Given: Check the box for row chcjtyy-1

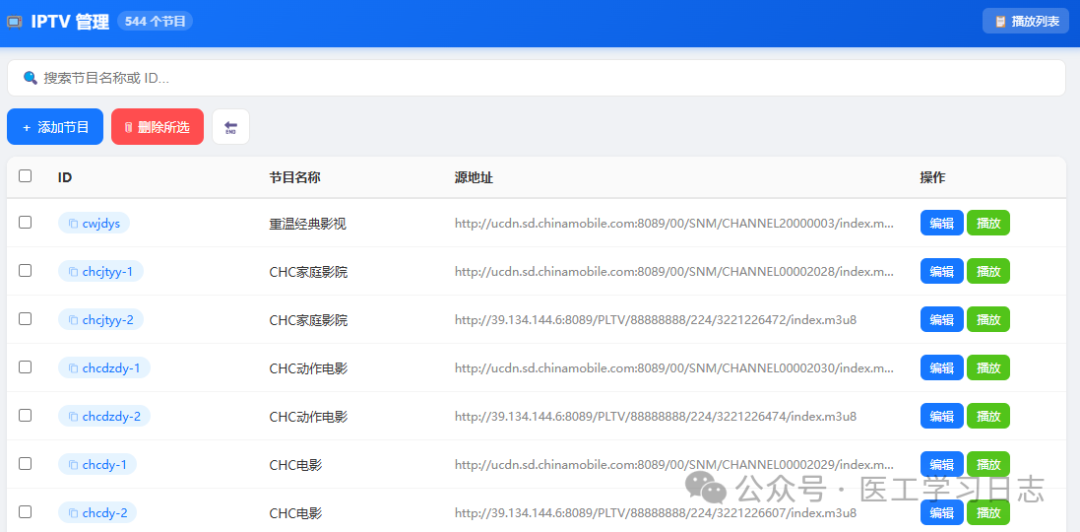Looking at the screenshot, I should click(25, 270).
